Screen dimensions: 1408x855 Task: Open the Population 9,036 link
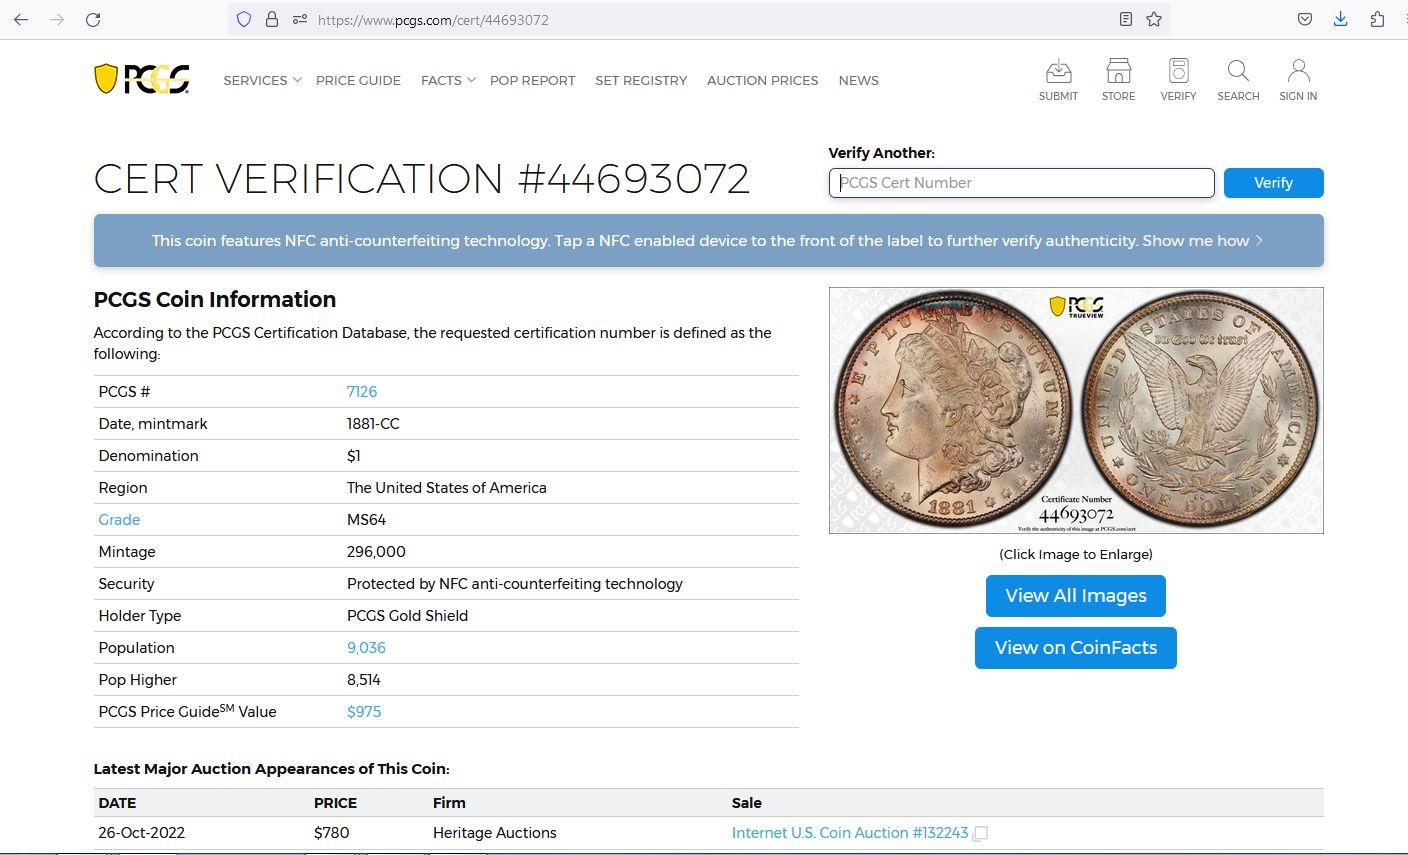point(366,648)
